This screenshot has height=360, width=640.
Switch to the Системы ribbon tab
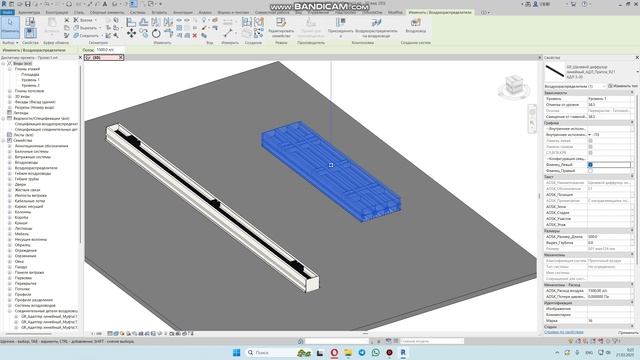(x=138, y=12)
